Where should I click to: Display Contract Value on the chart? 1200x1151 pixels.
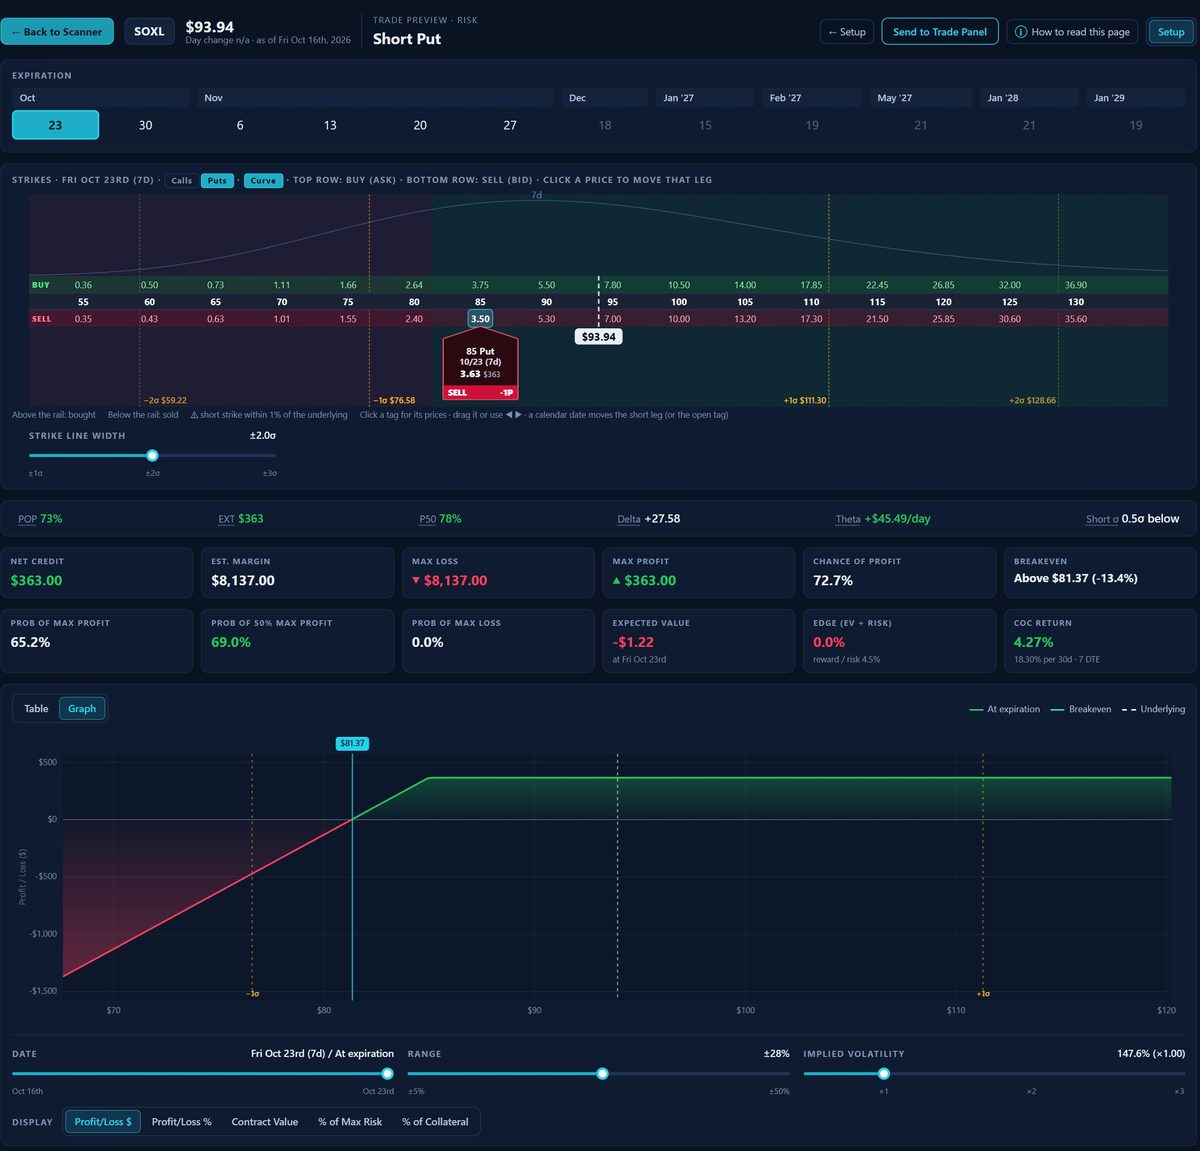coord(265,1122)
